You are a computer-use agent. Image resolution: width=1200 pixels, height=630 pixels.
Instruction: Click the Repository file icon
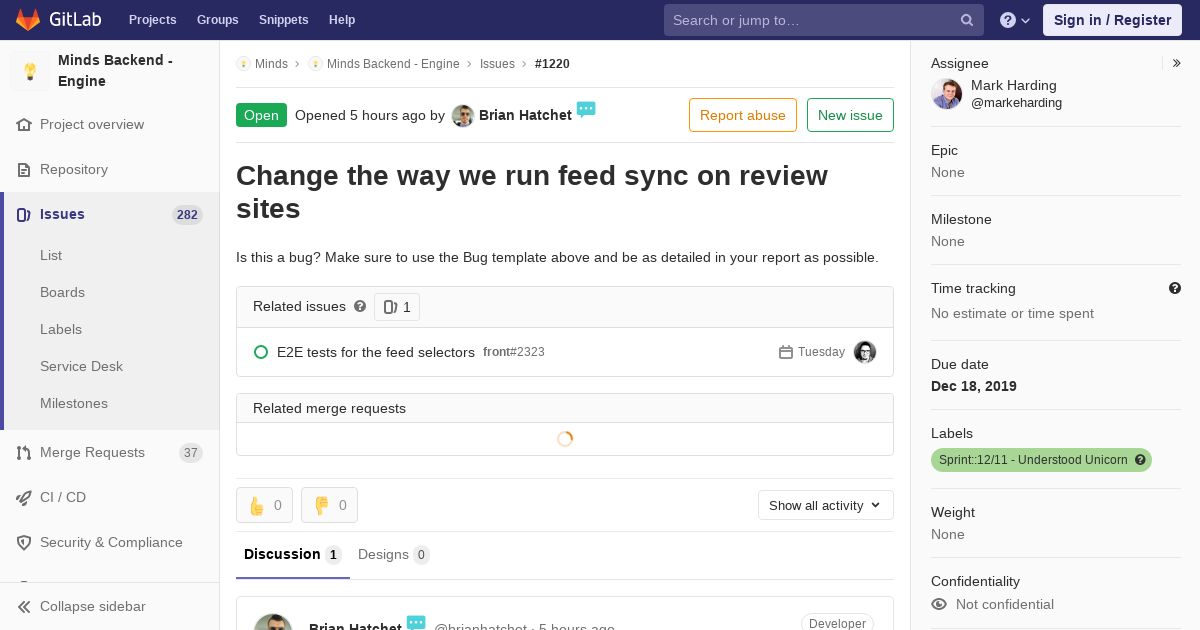point(24,170)
